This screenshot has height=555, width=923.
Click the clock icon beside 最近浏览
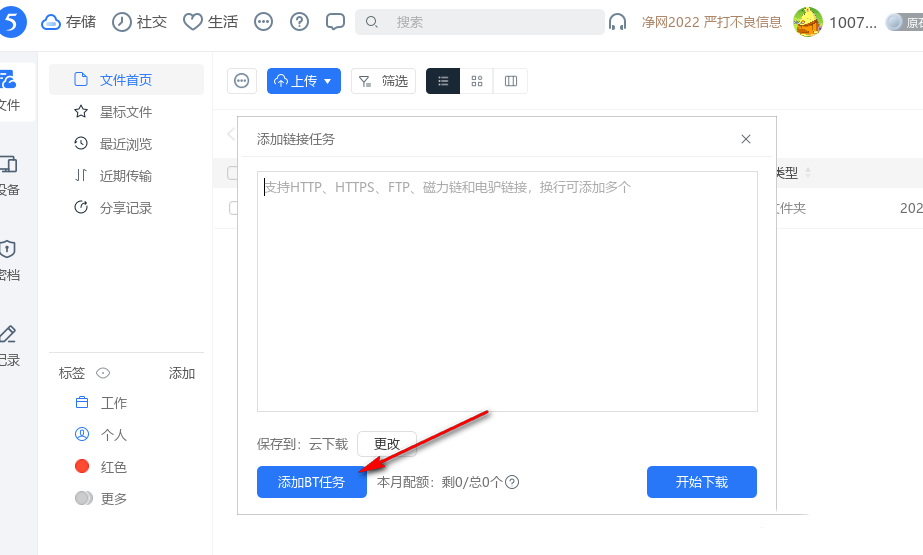tap(81, 143)
